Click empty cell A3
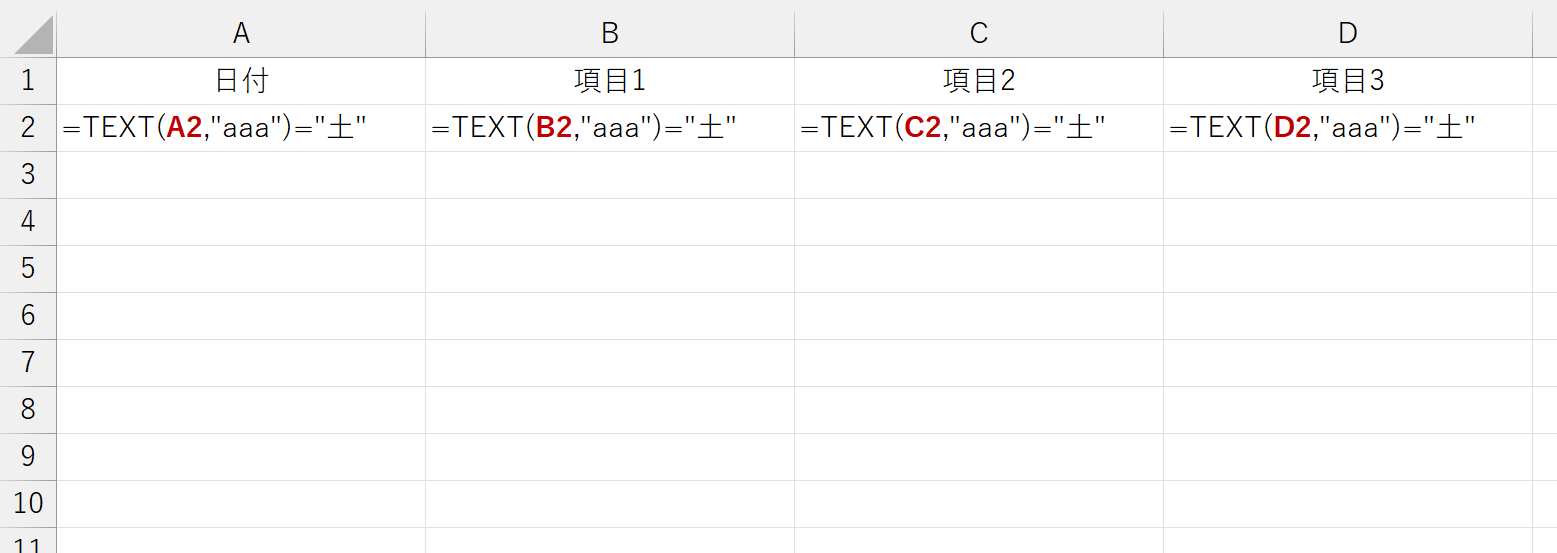Viewport: 1557px width, 553px height. [241, 175]
